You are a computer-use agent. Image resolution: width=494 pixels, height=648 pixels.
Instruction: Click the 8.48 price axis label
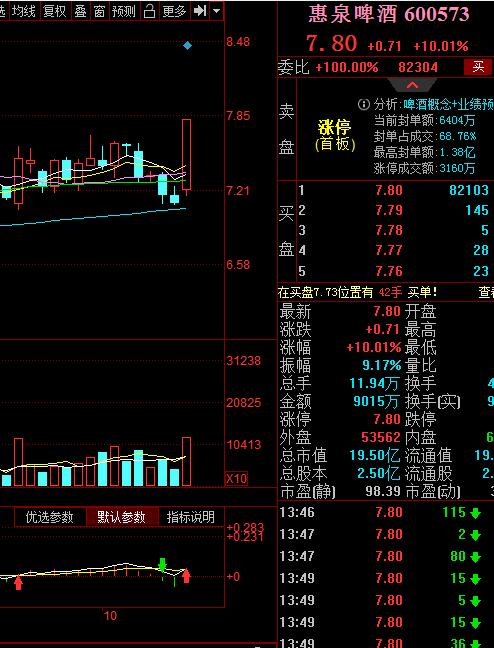point(238,42)
